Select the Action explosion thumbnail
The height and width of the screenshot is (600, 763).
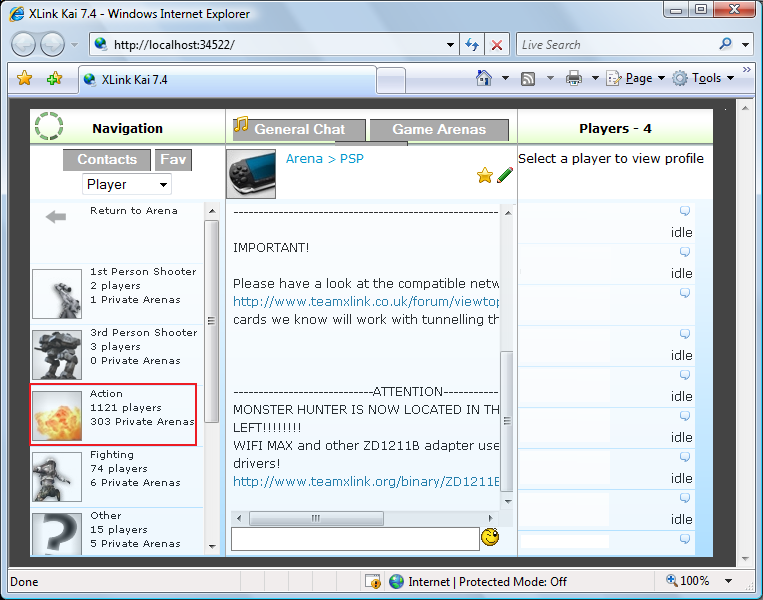pos(57,416)
